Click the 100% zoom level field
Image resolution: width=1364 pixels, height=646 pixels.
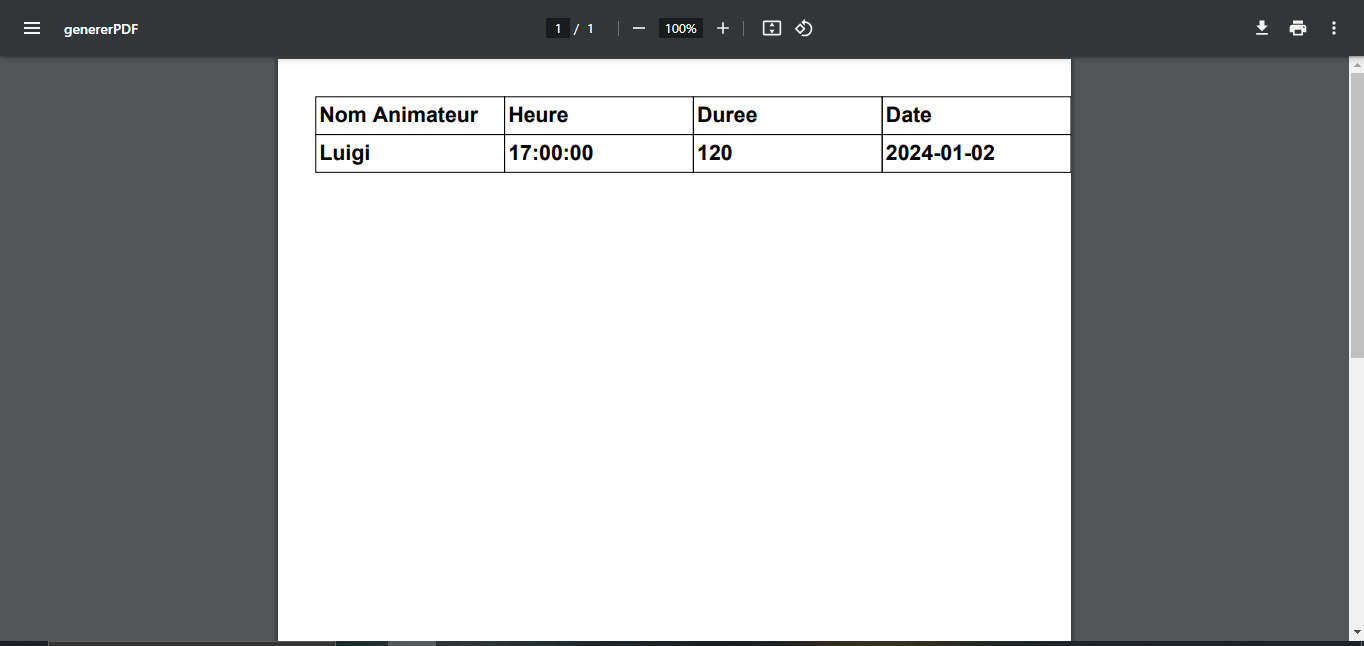click(x=680, y=28)
